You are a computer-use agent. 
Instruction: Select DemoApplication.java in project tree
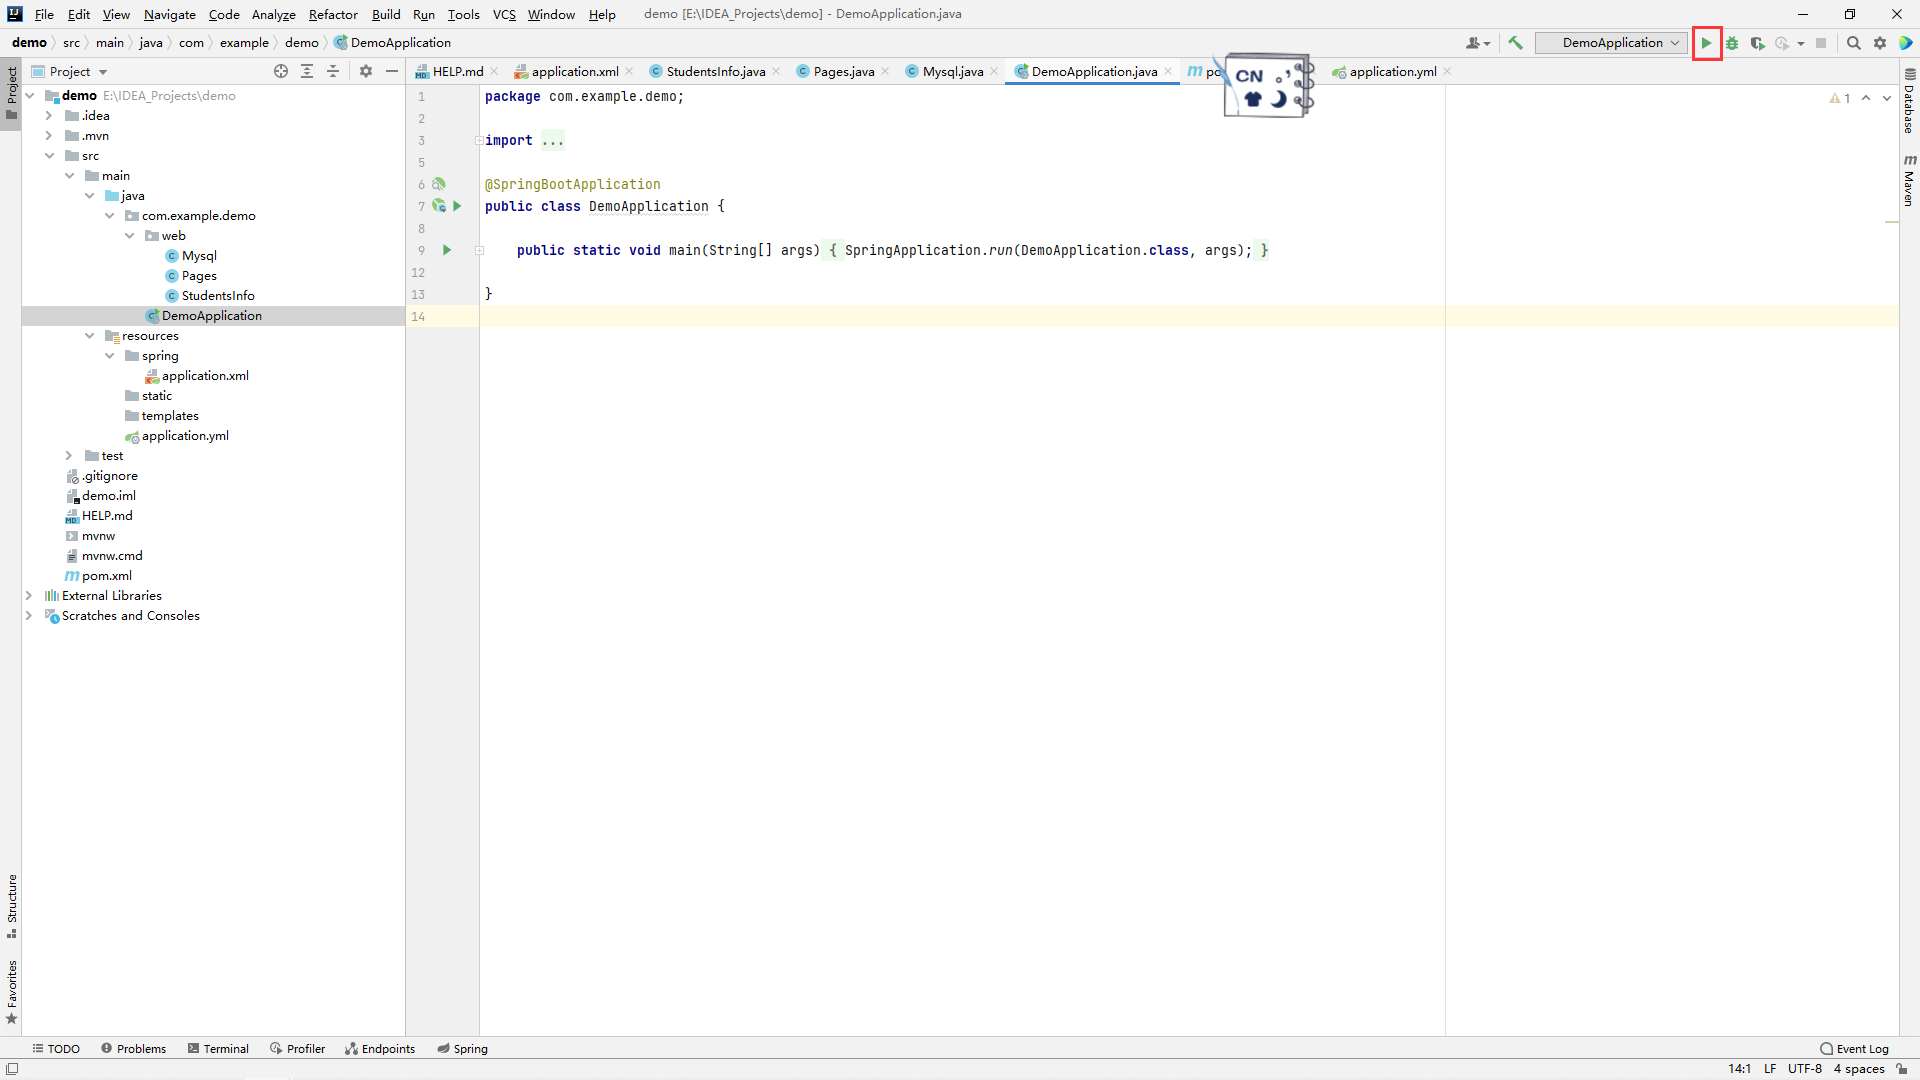pos(212,315)
